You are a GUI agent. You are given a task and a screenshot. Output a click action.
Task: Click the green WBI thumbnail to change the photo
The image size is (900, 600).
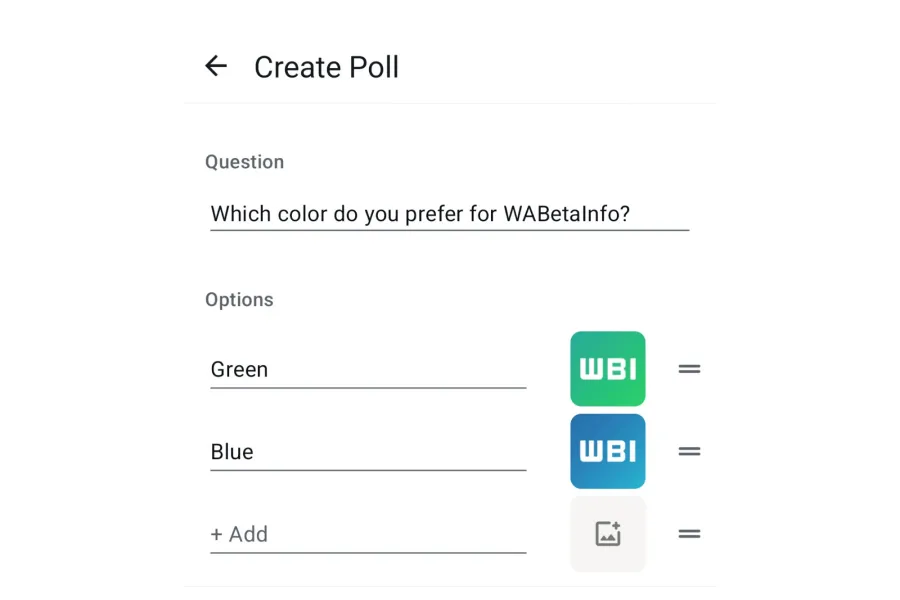607,368
